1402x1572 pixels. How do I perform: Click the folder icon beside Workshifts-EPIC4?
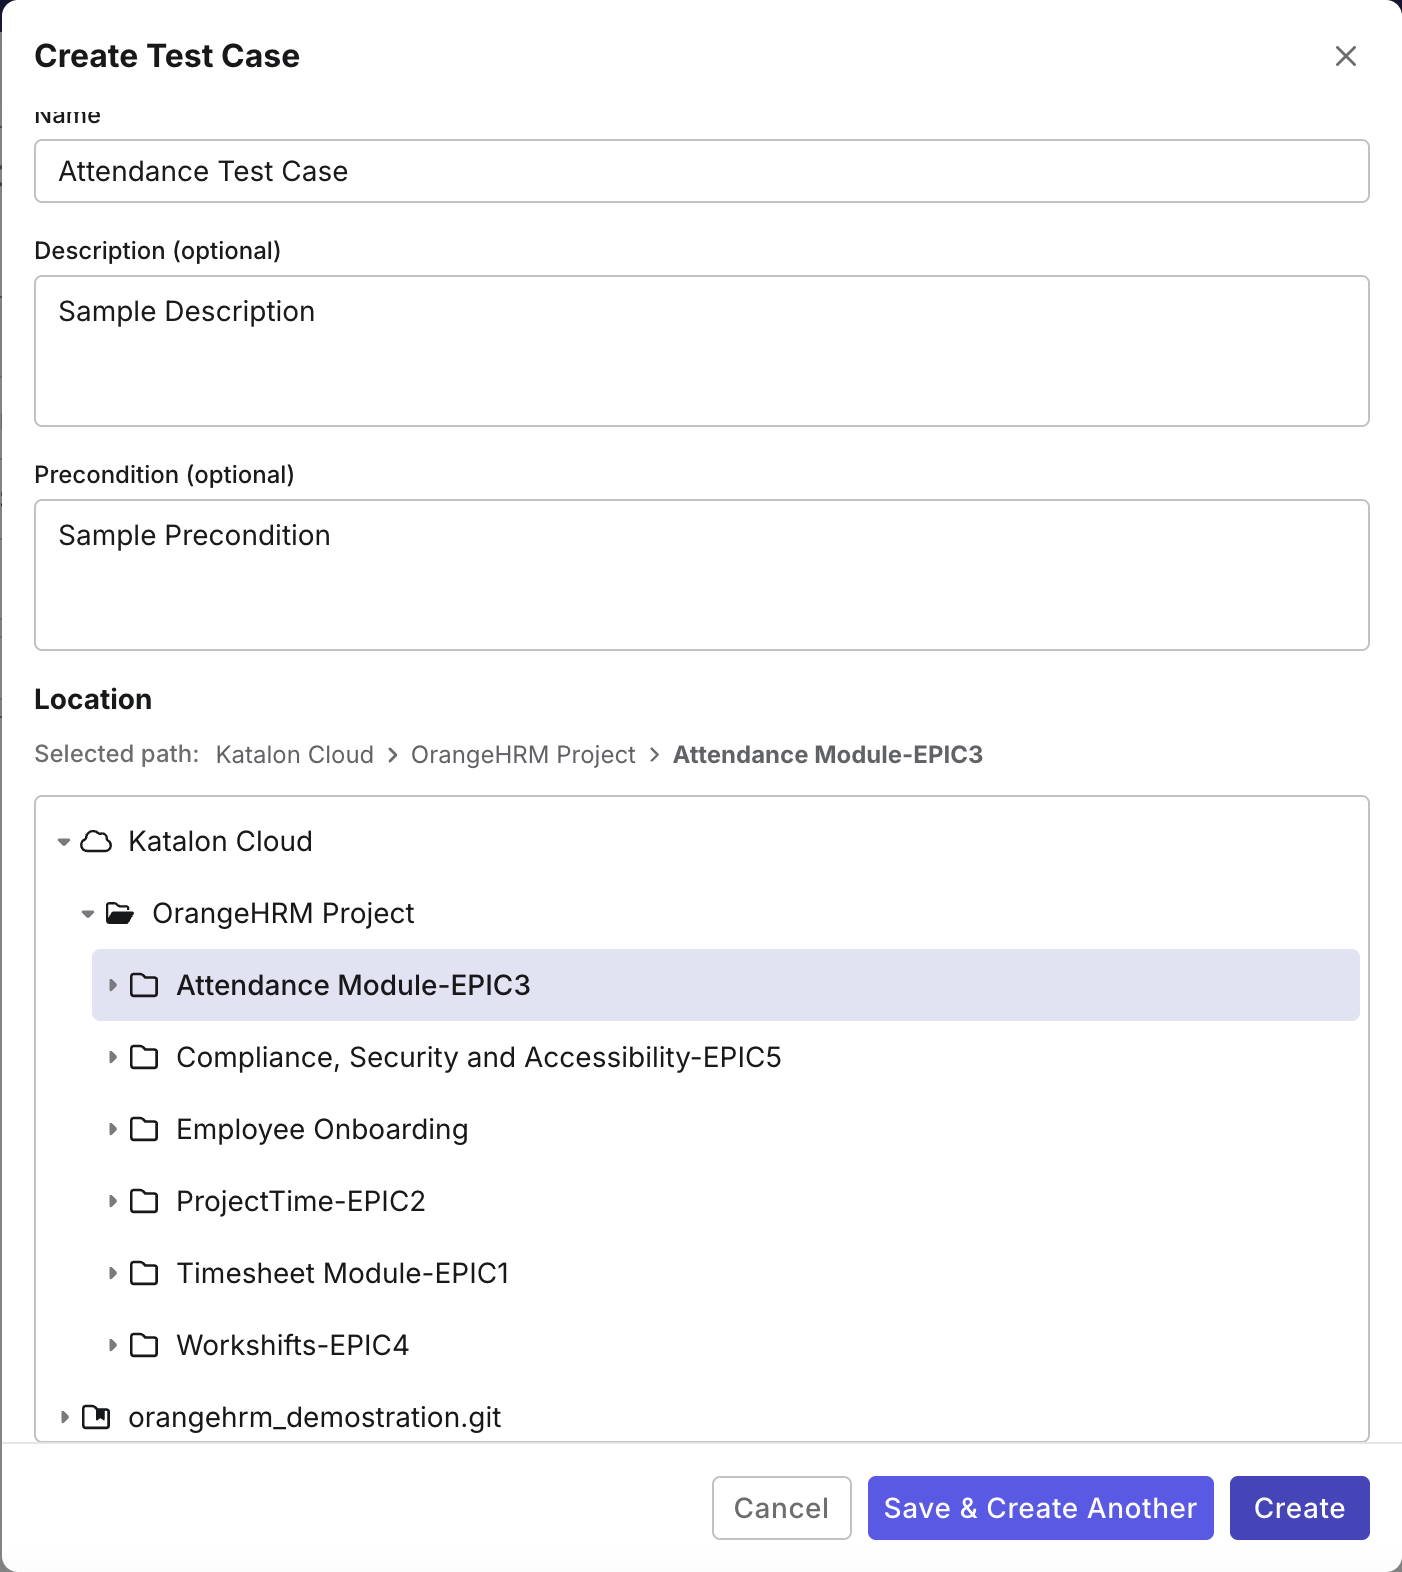click(146, 1345)
